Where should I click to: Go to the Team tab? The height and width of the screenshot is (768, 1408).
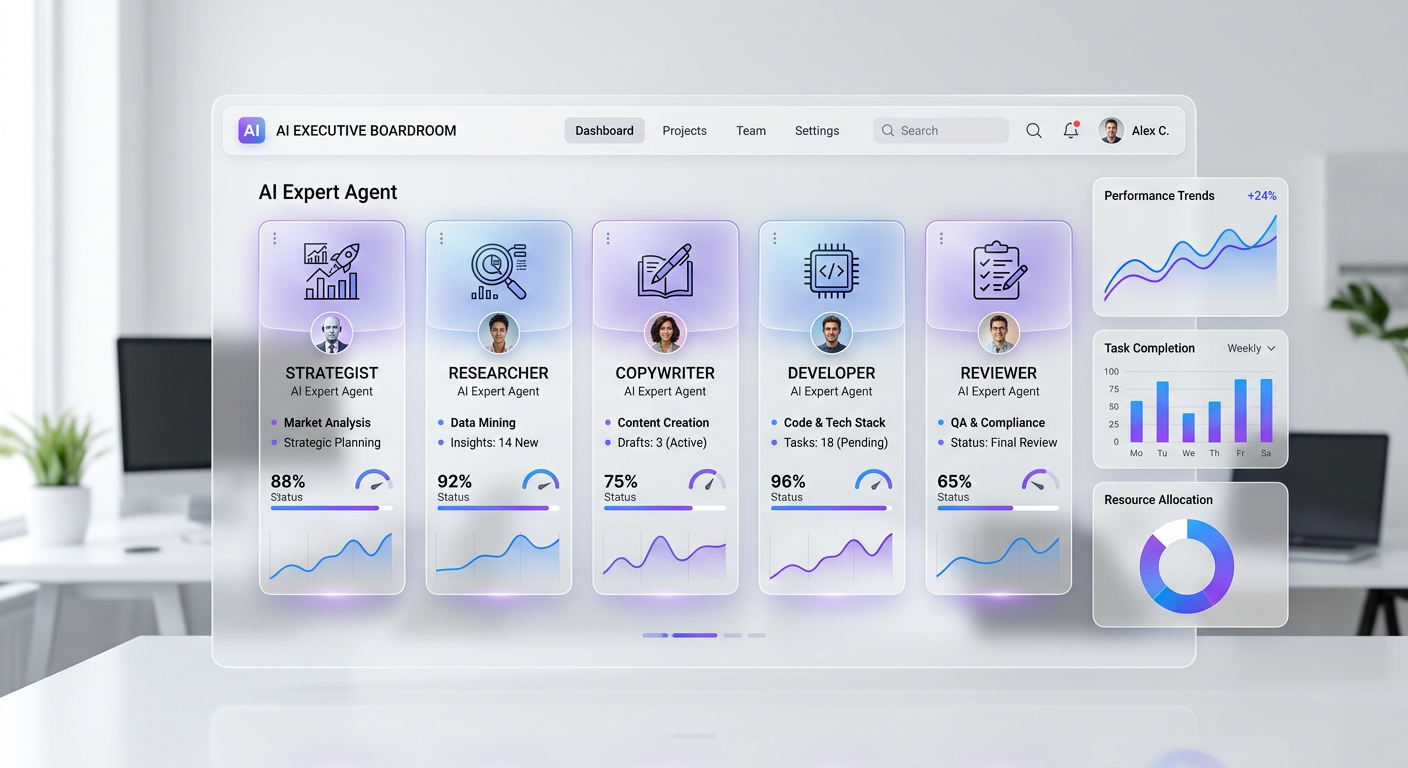click(x=751, y=131)
